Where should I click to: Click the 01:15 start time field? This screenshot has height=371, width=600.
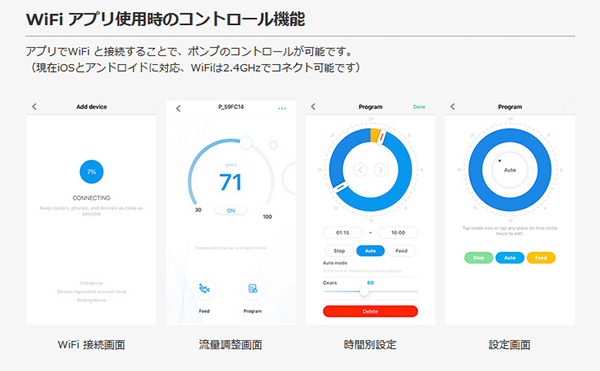click(x=343, y=233)
